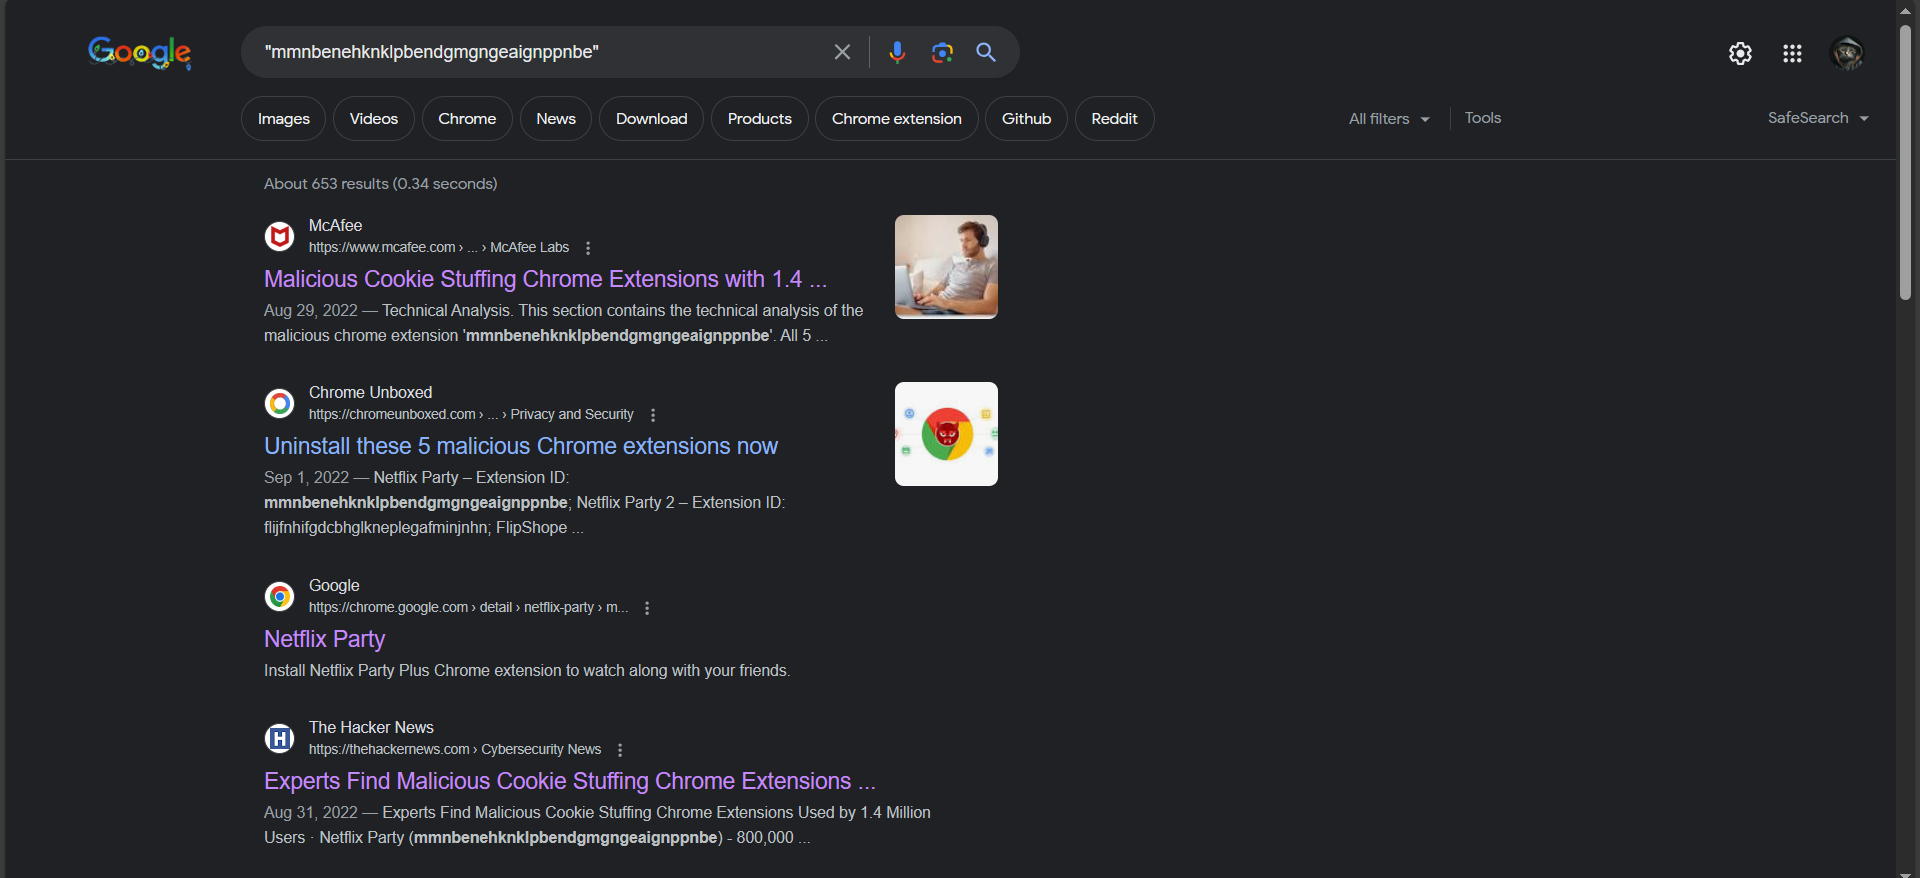1920x878 pixels.
Task: Click the About 653 results text
Action: point(380,184)
